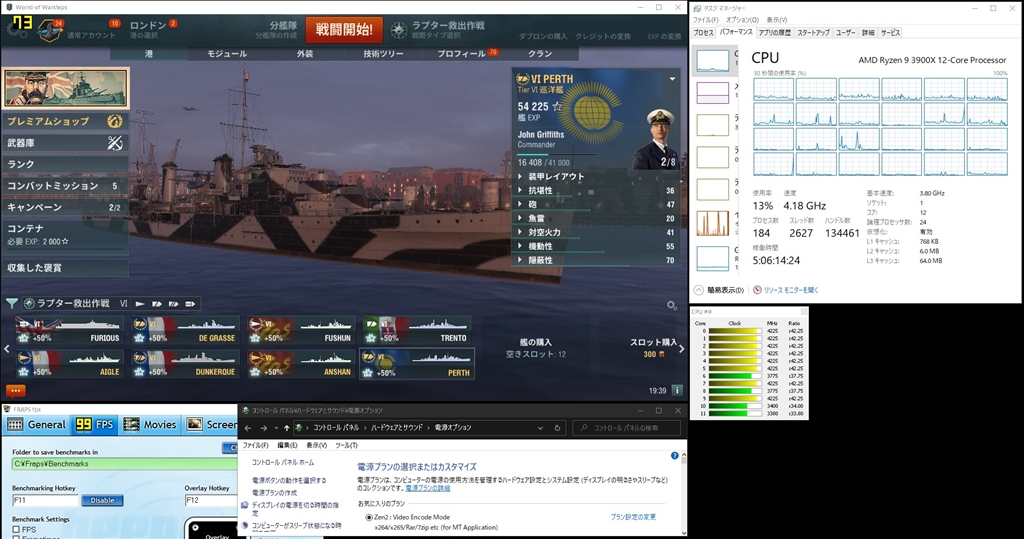
Task: Select the FURIOUS ship card
Action: 69,330
